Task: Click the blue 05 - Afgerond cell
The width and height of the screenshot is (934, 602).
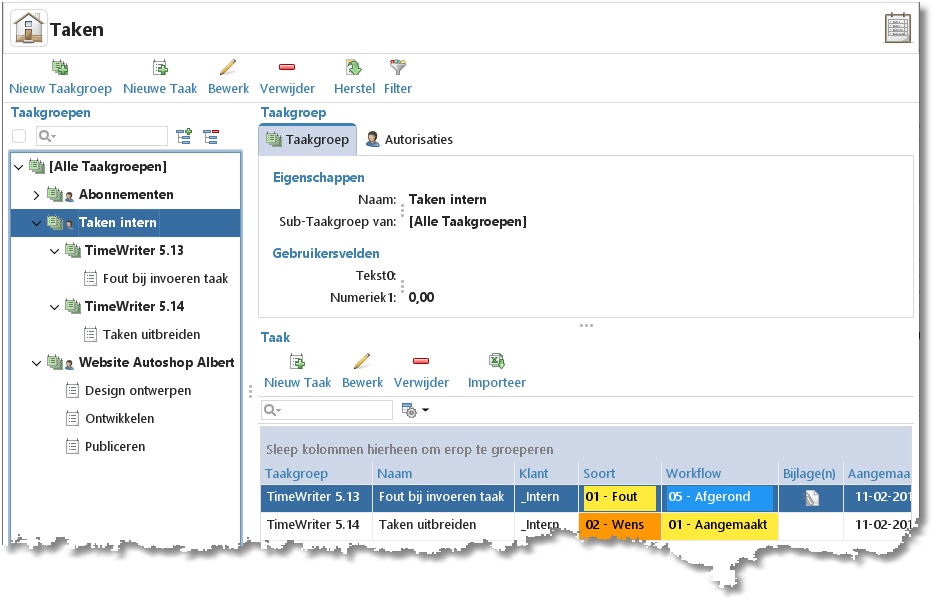Action: click(x=719, y=497)
